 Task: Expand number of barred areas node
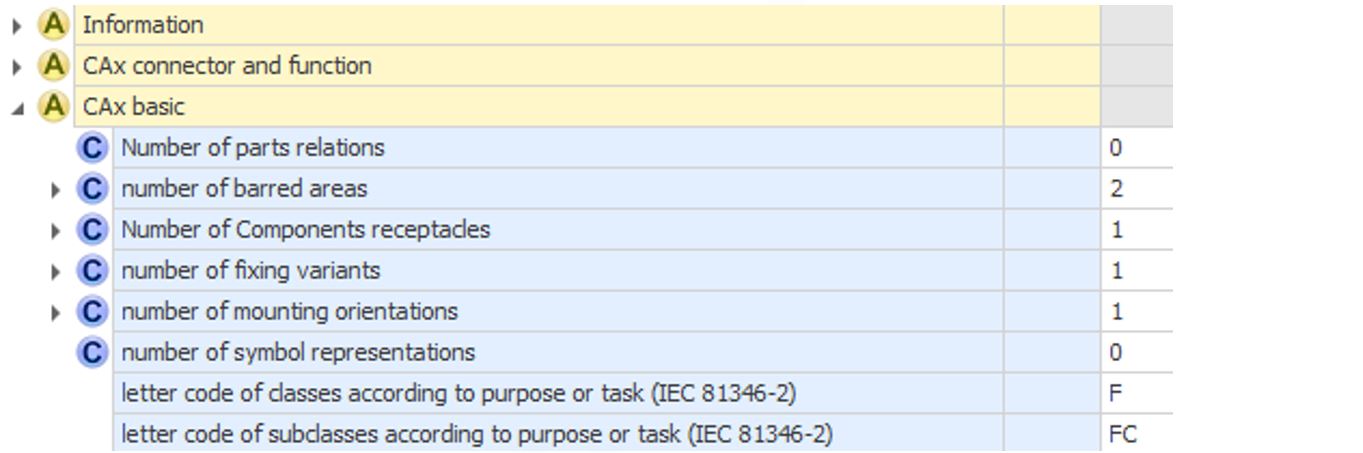pyautogui.click(x=56, y=190)
